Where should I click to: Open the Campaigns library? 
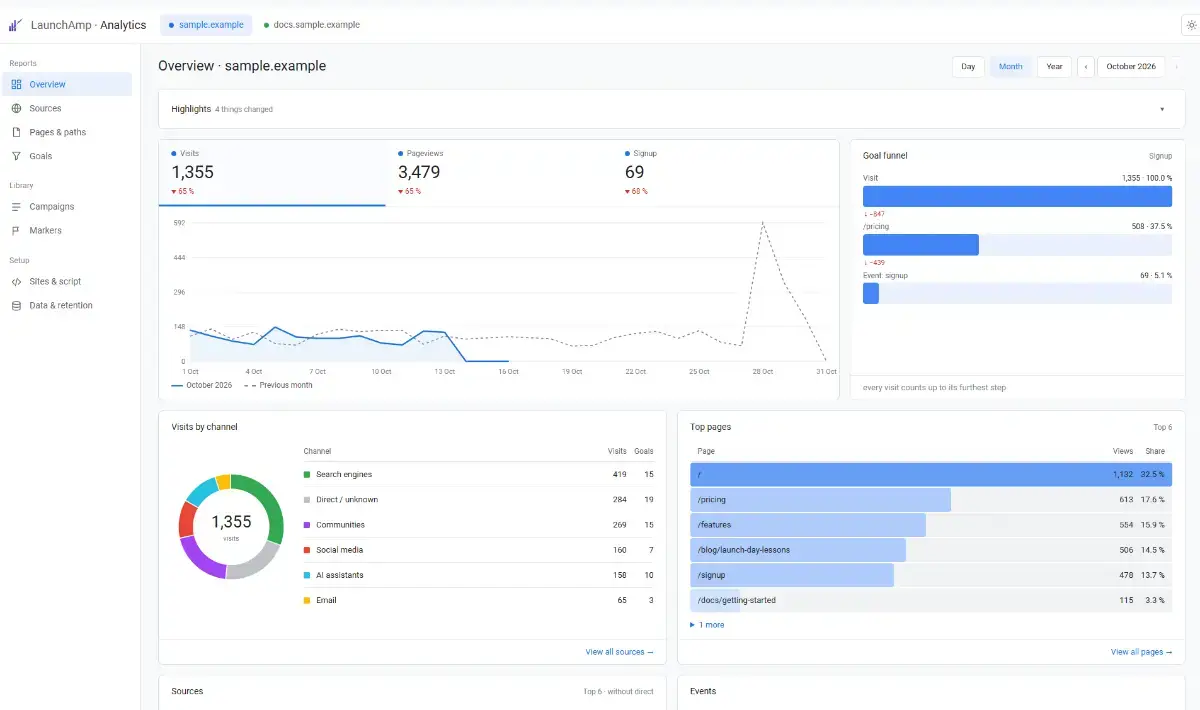pos(68,207)
